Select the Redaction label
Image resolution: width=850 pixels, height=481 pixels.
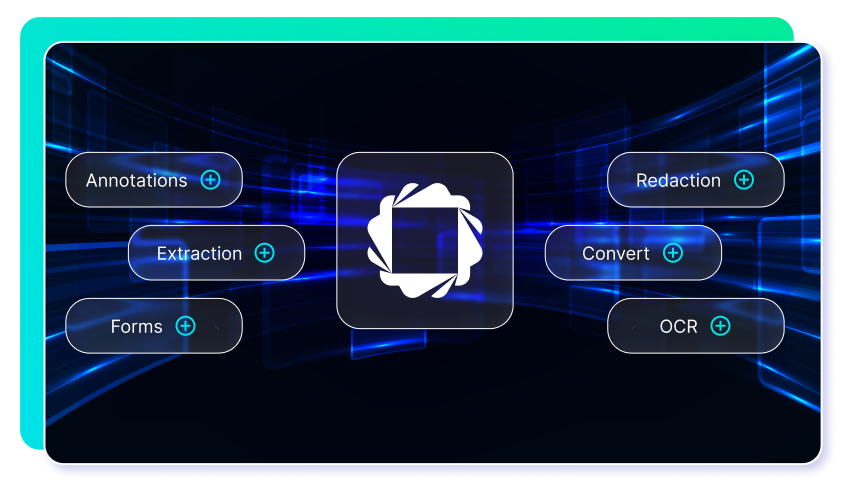[x=678, y=180]
